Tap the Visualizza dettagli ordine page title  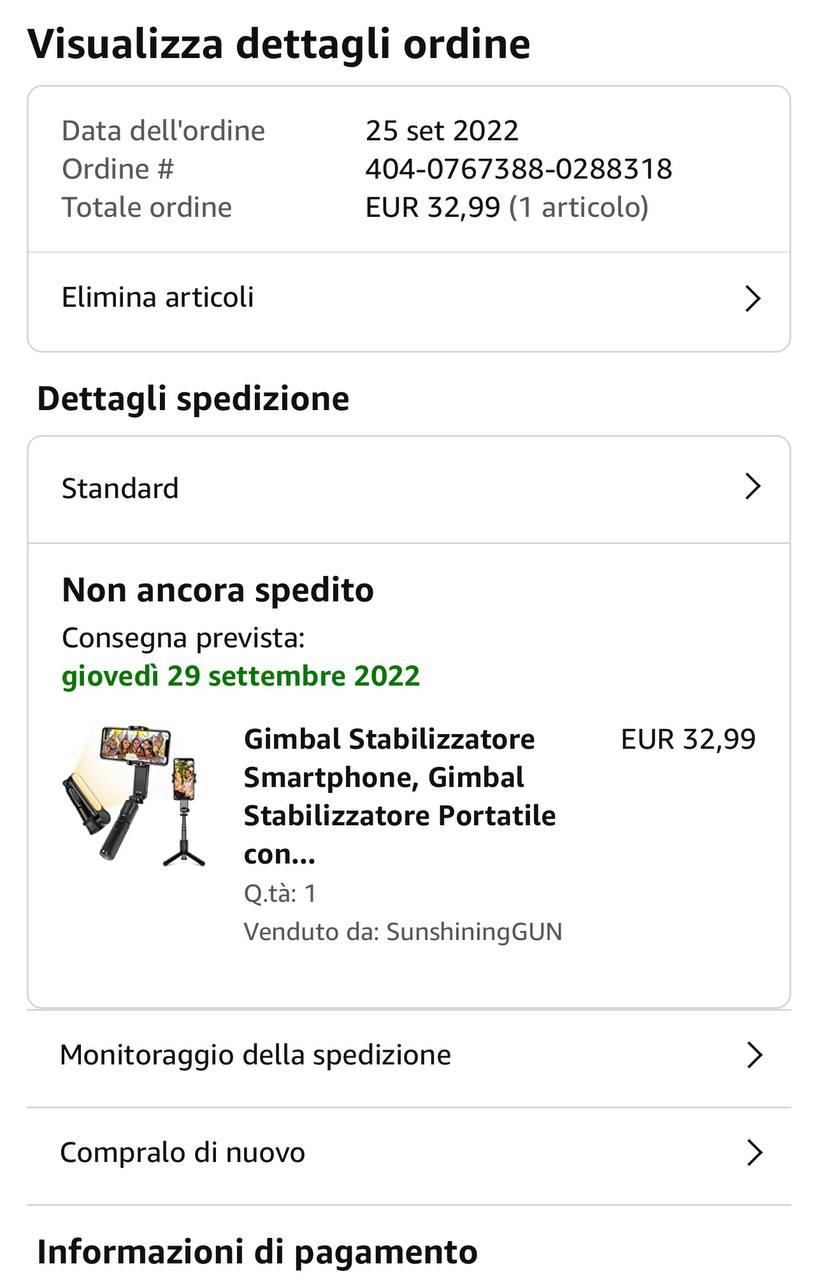click(x=278, y=44)
